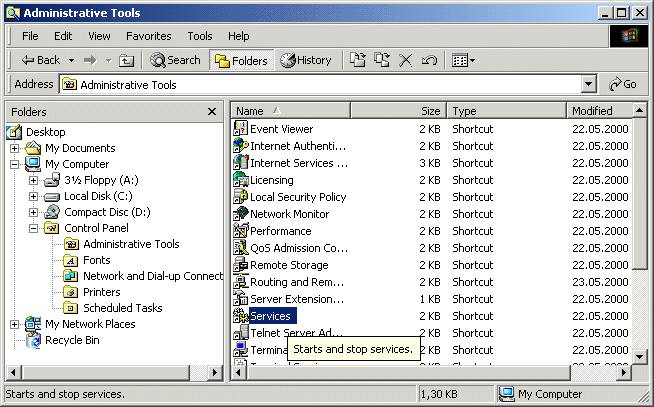Toggle the Search explorer bar
This screenshot has width=654, height=407.
pos(175,60)
